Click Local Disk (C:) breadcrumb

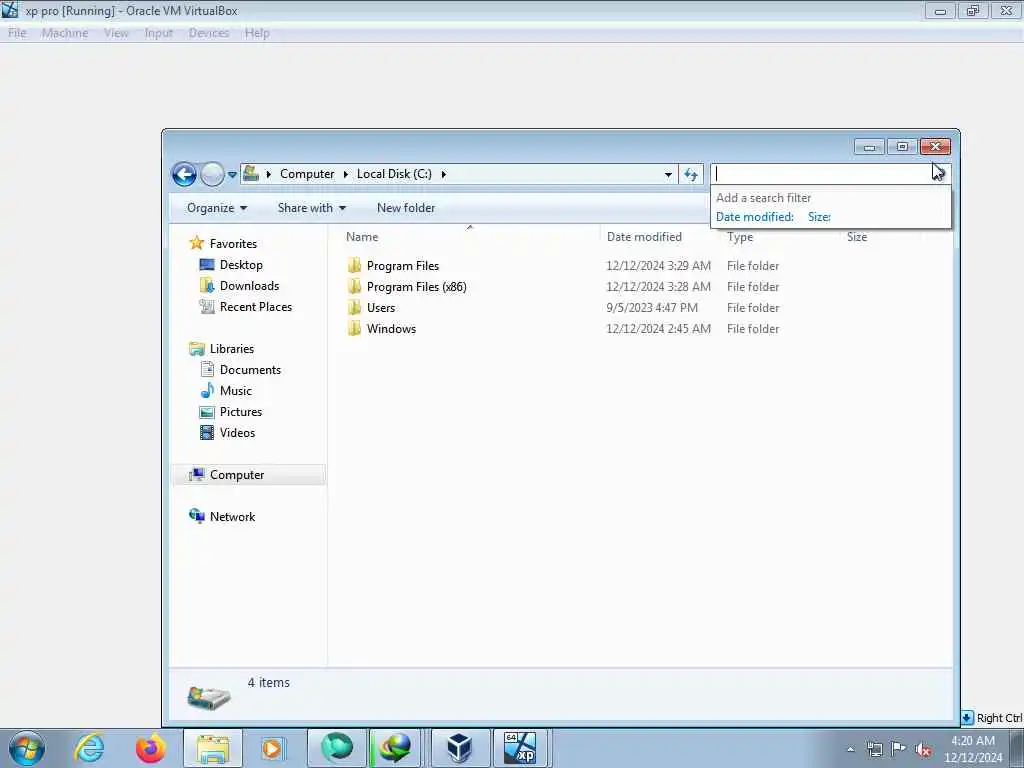point(394,174)
